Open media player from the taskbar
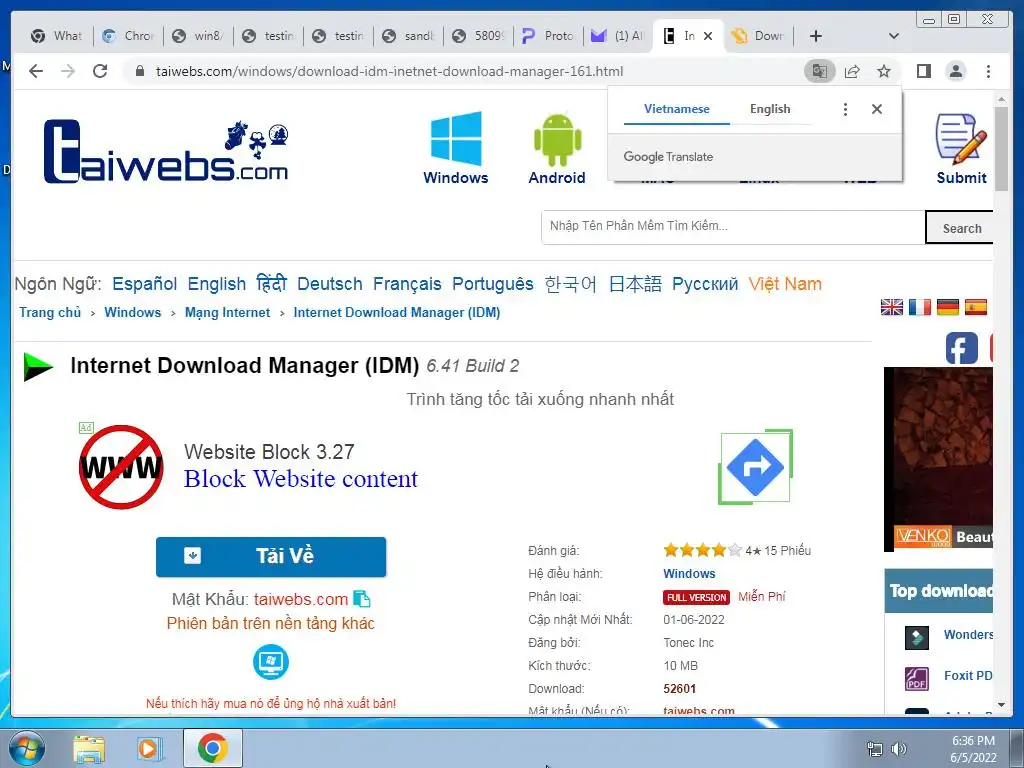This screenshot has height=768, width=1024. coord(150,748)
